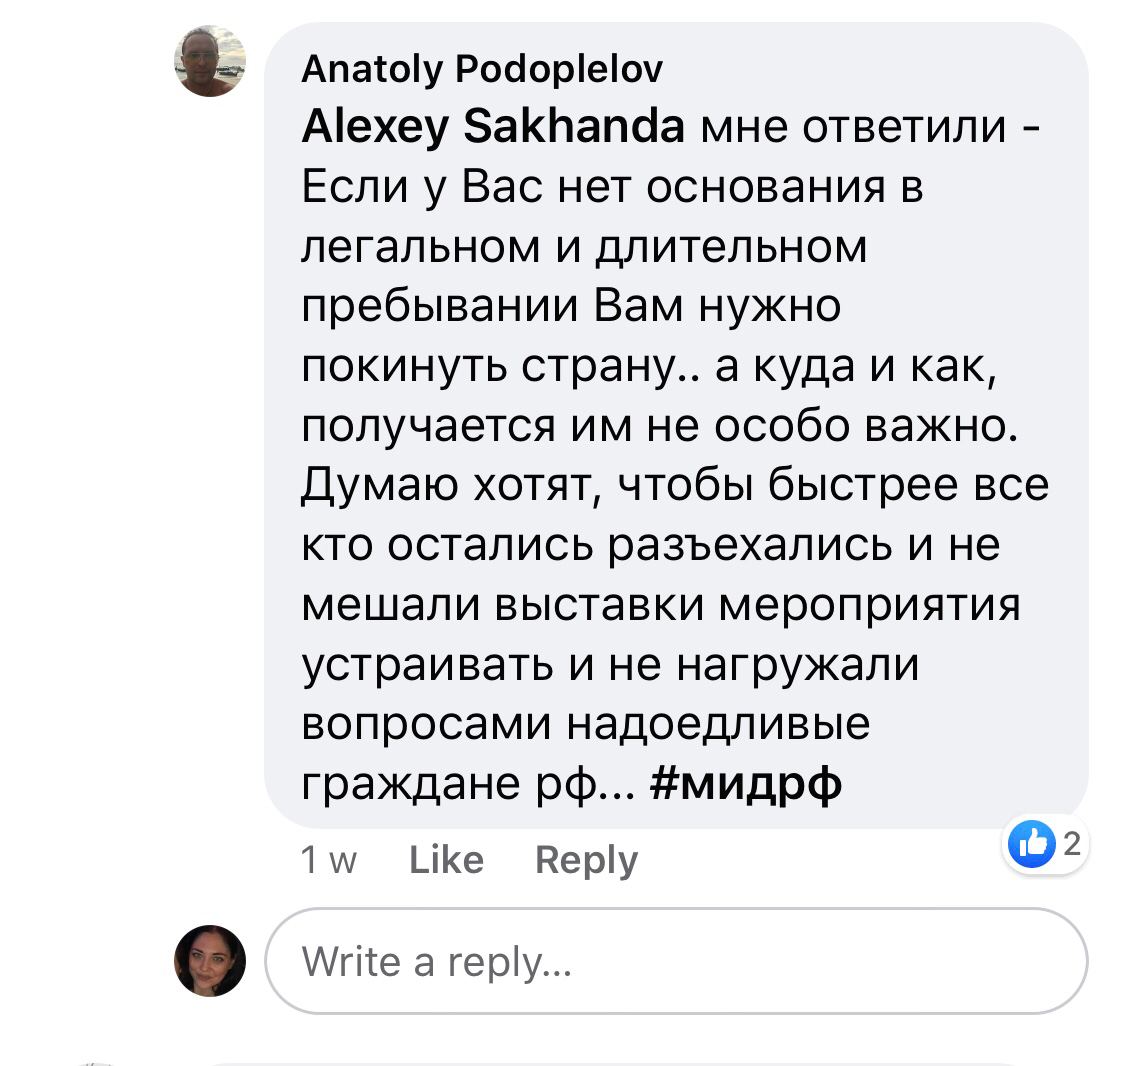Focus the "Write a reply..." field
The image size is (1125, 1066).
pos(676,961)
